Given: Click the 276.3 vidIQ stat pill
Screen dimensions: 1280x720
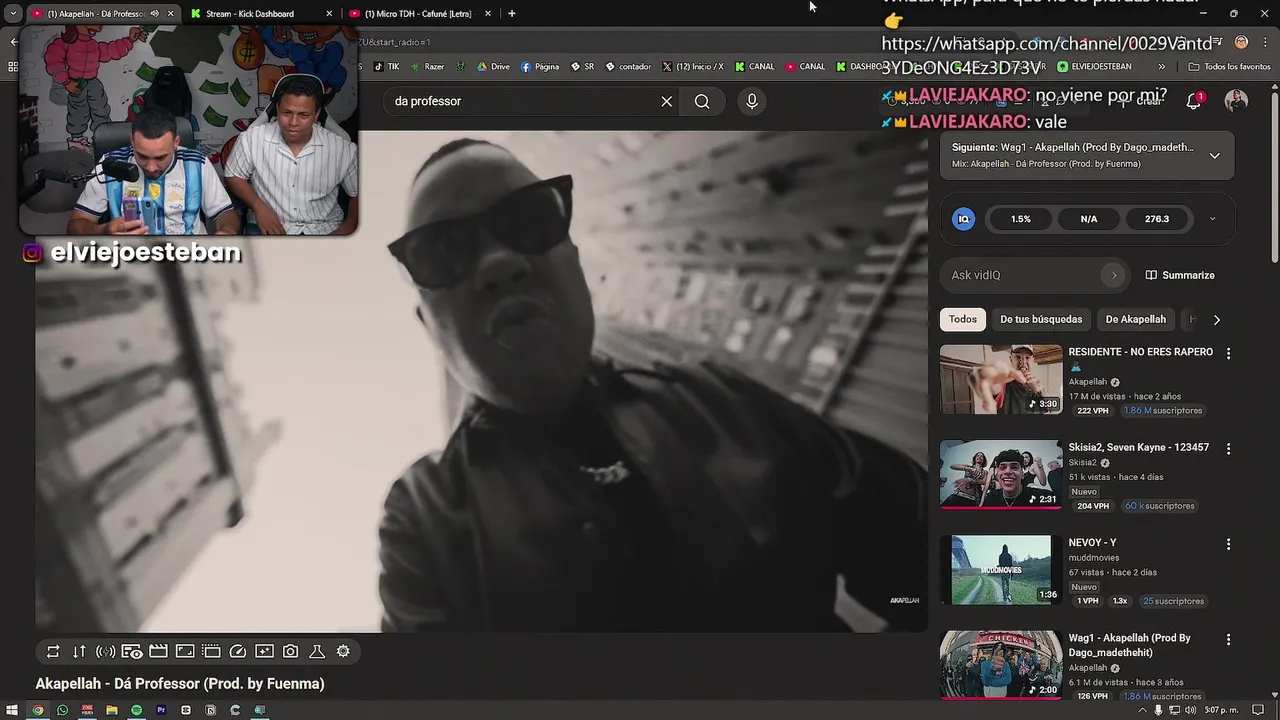Looking at the screenshot, I should click(x=1157, y=219).
